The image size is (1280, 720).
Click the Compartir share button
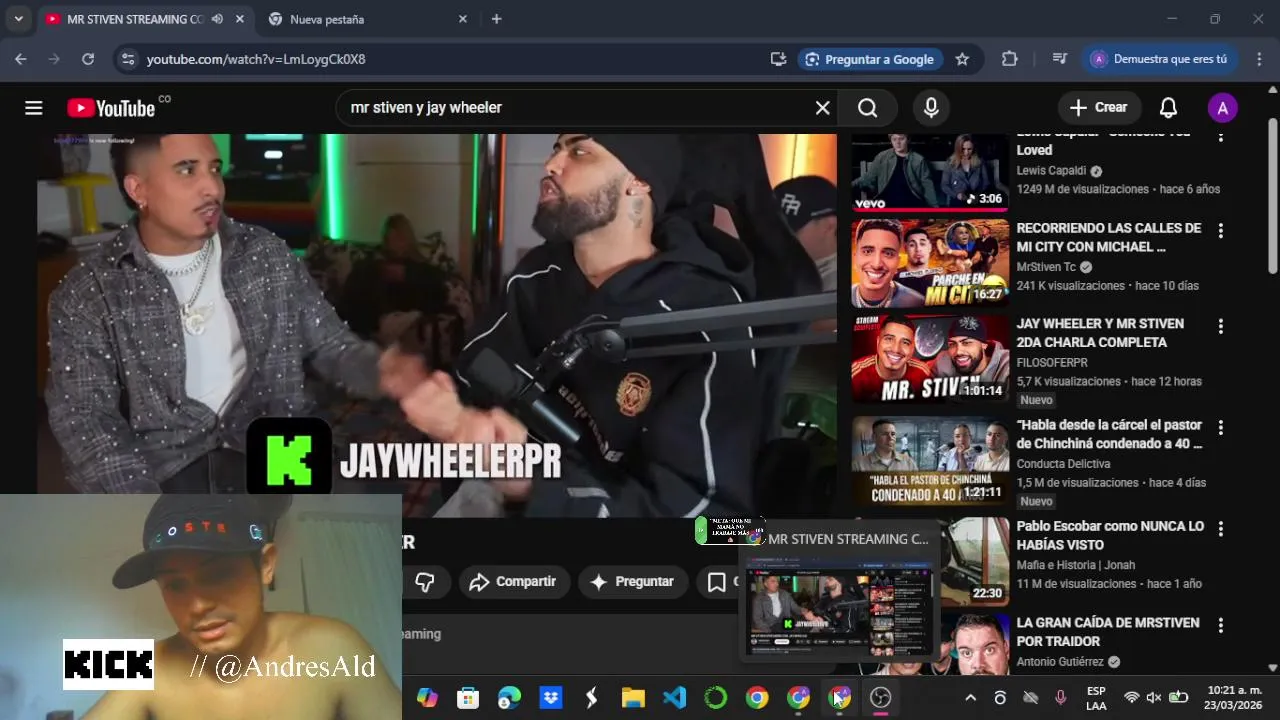pyautogui.click(x=514, y=582)
